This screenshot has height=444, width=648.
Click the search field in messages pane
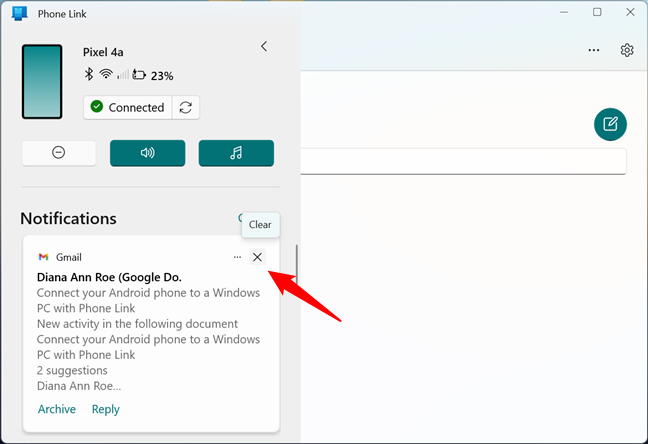tap(463, 161)
